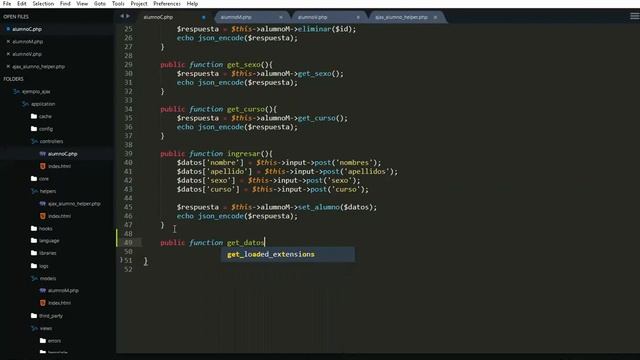Open the File menu

click(x=7, y=4)
